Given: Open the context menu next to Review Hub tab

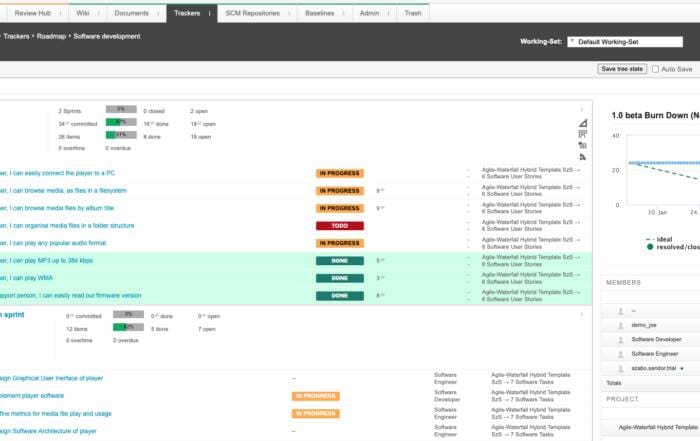Looking at the screenshot, I should pos(60,13).
